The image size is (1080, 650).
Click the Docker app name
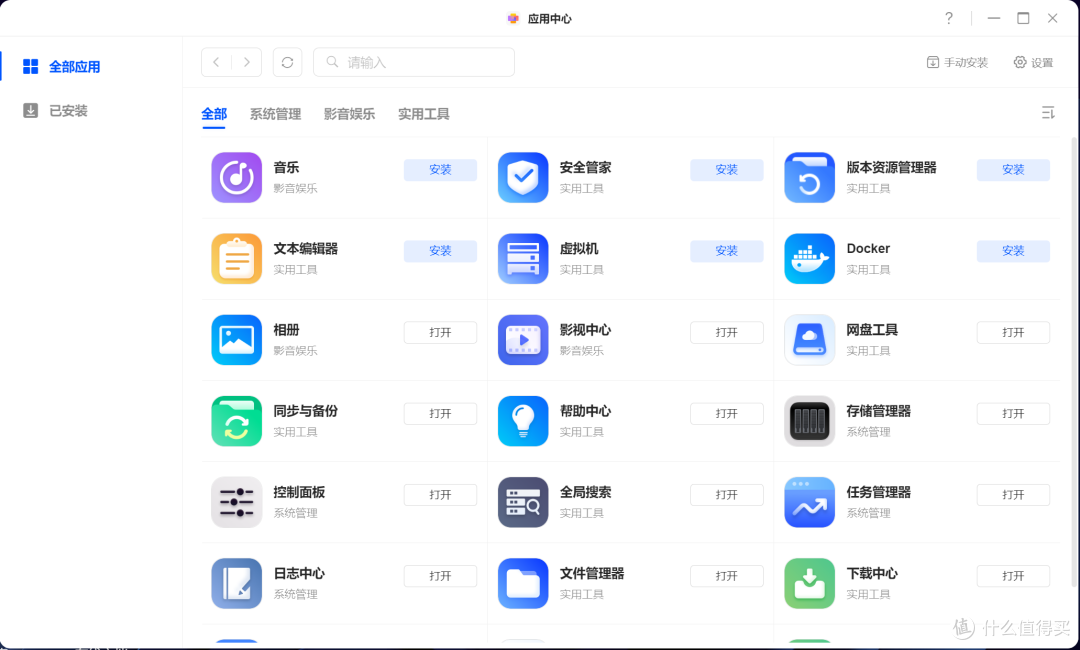click(x=868, y=249)
